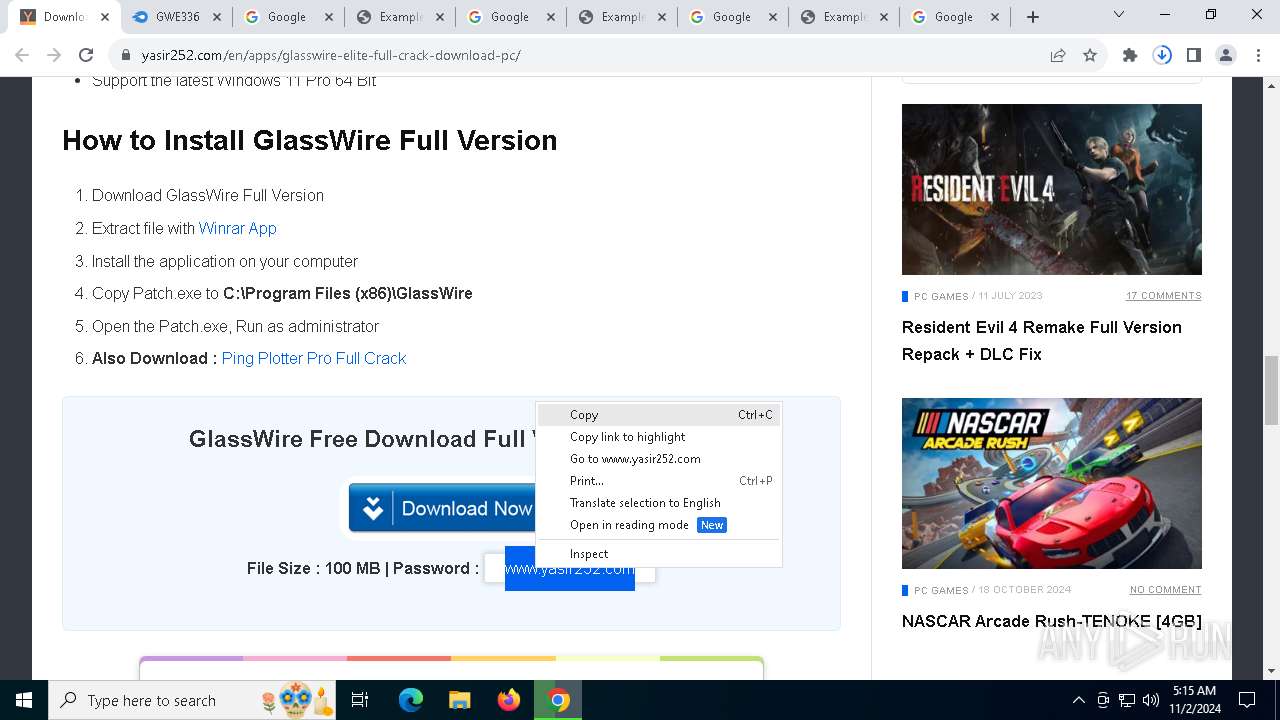Open the NASCAR Arcade Rush-TENOKE title
This screenshot has width=1280, height=720.
click(1052, 621)
